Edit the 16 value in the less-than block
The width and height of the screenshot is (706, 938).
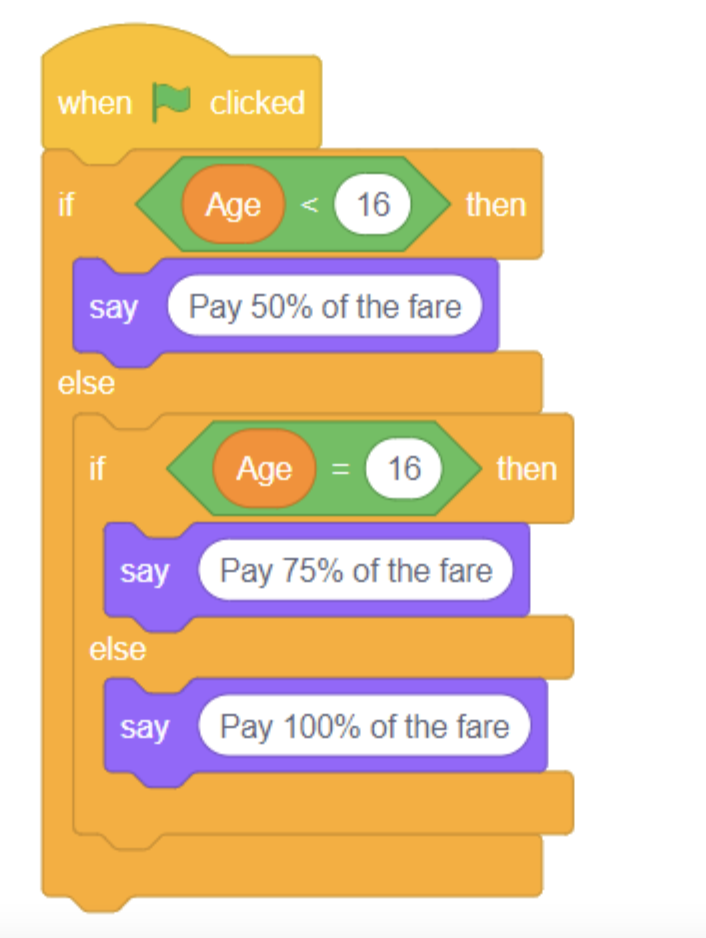click(x=373, y=205)
